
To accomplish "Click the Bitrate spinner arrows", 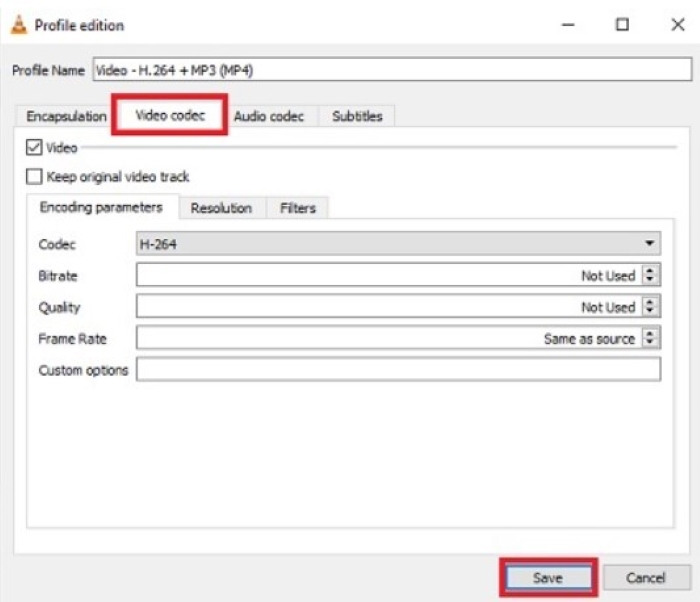I will pos(651,275).
